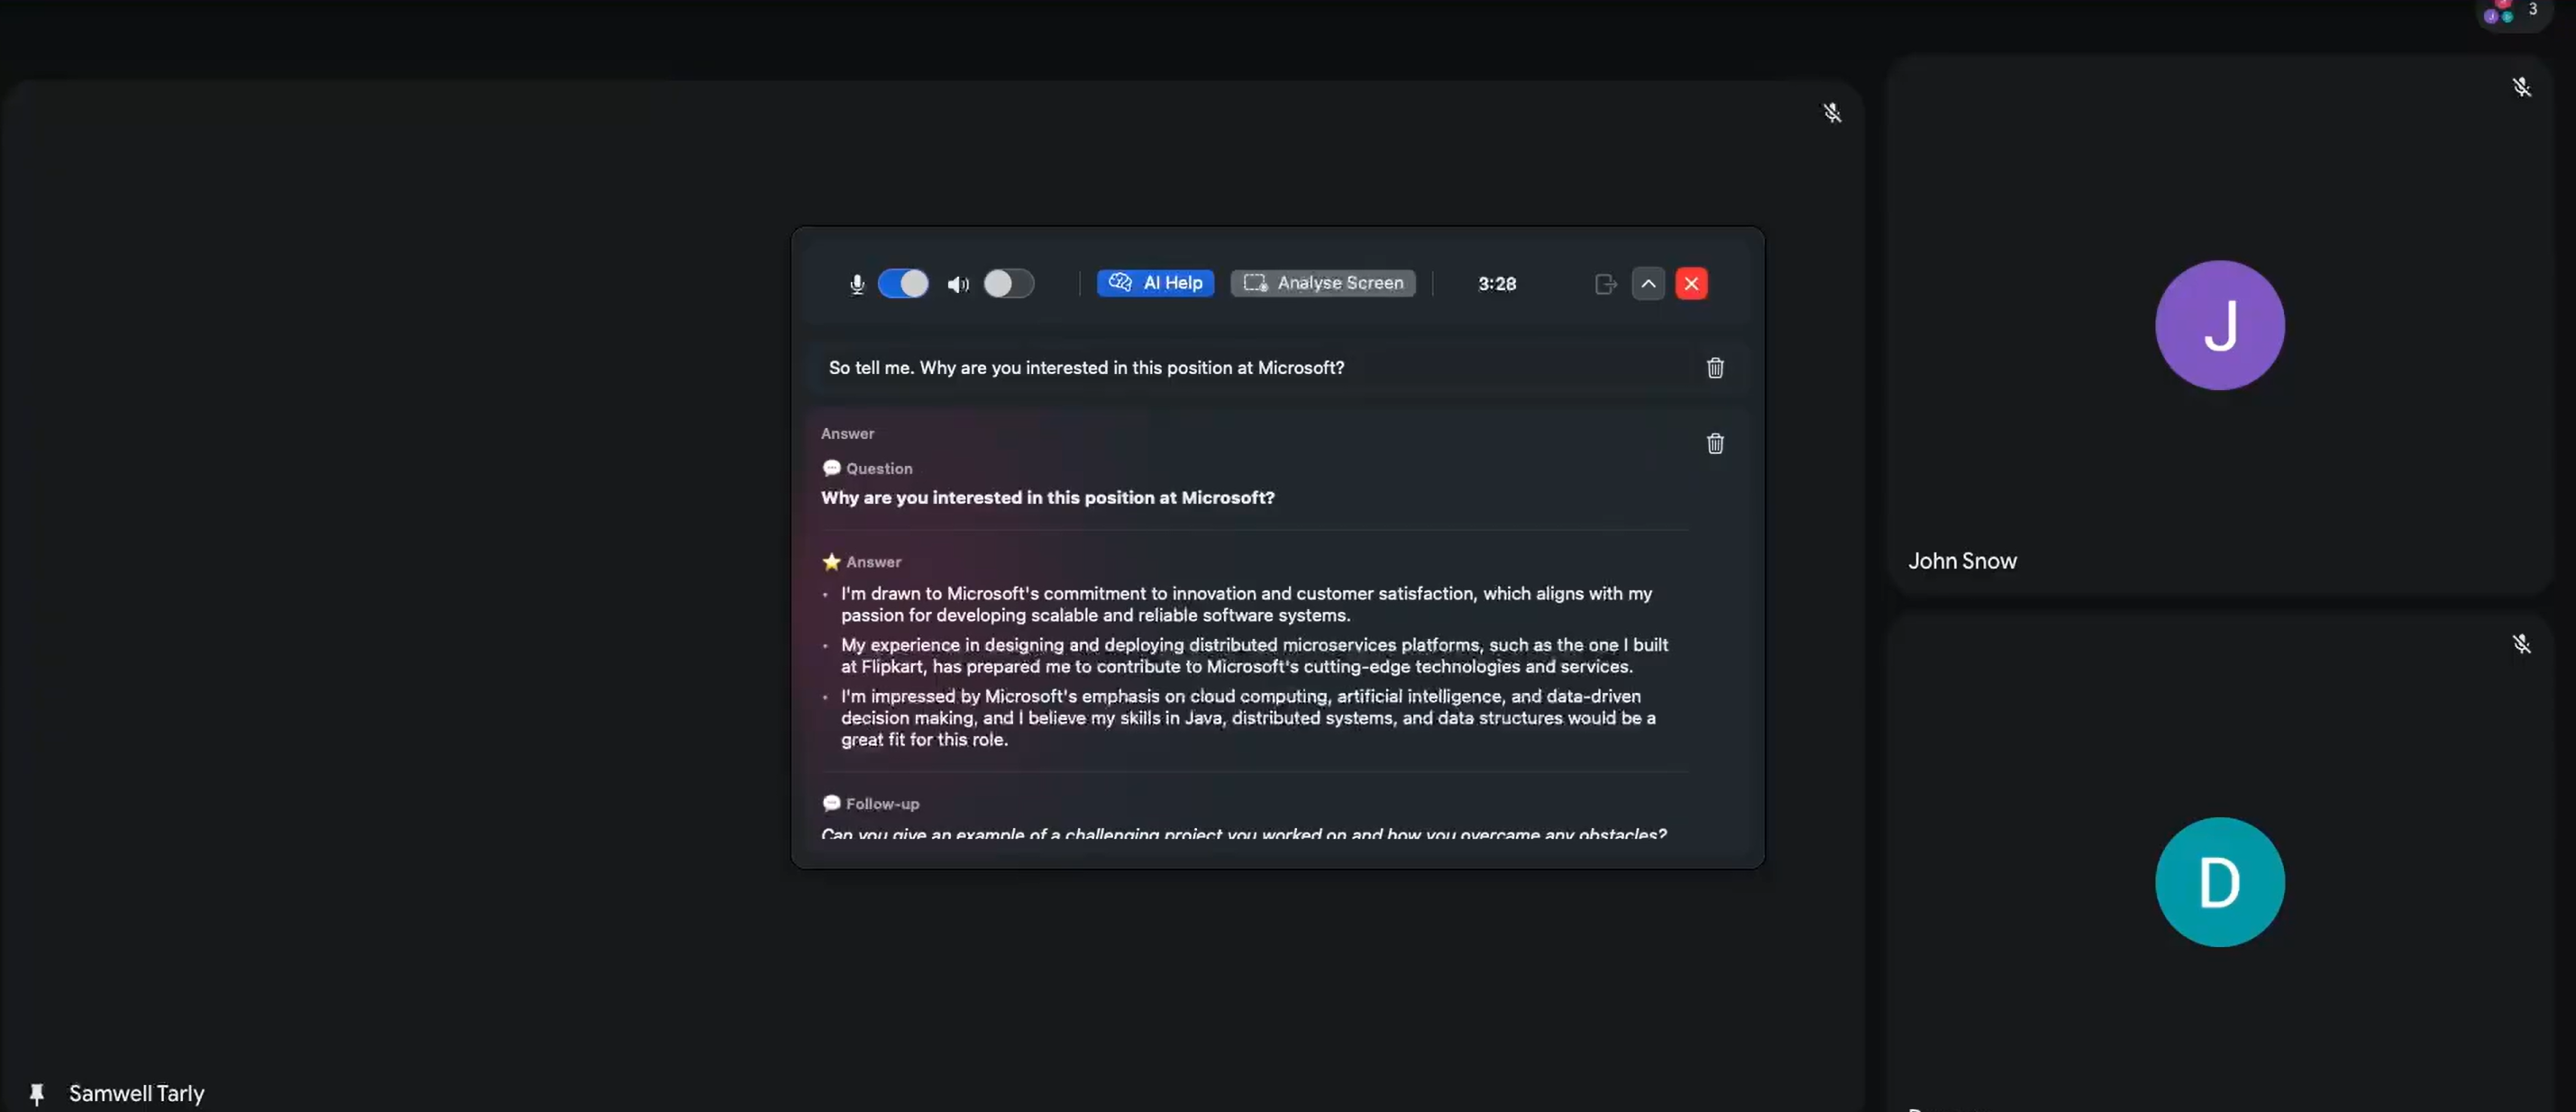This screenshot has width=2576, height=1112.
Task: Toggle the microphone listening switch
Action: 903,283
